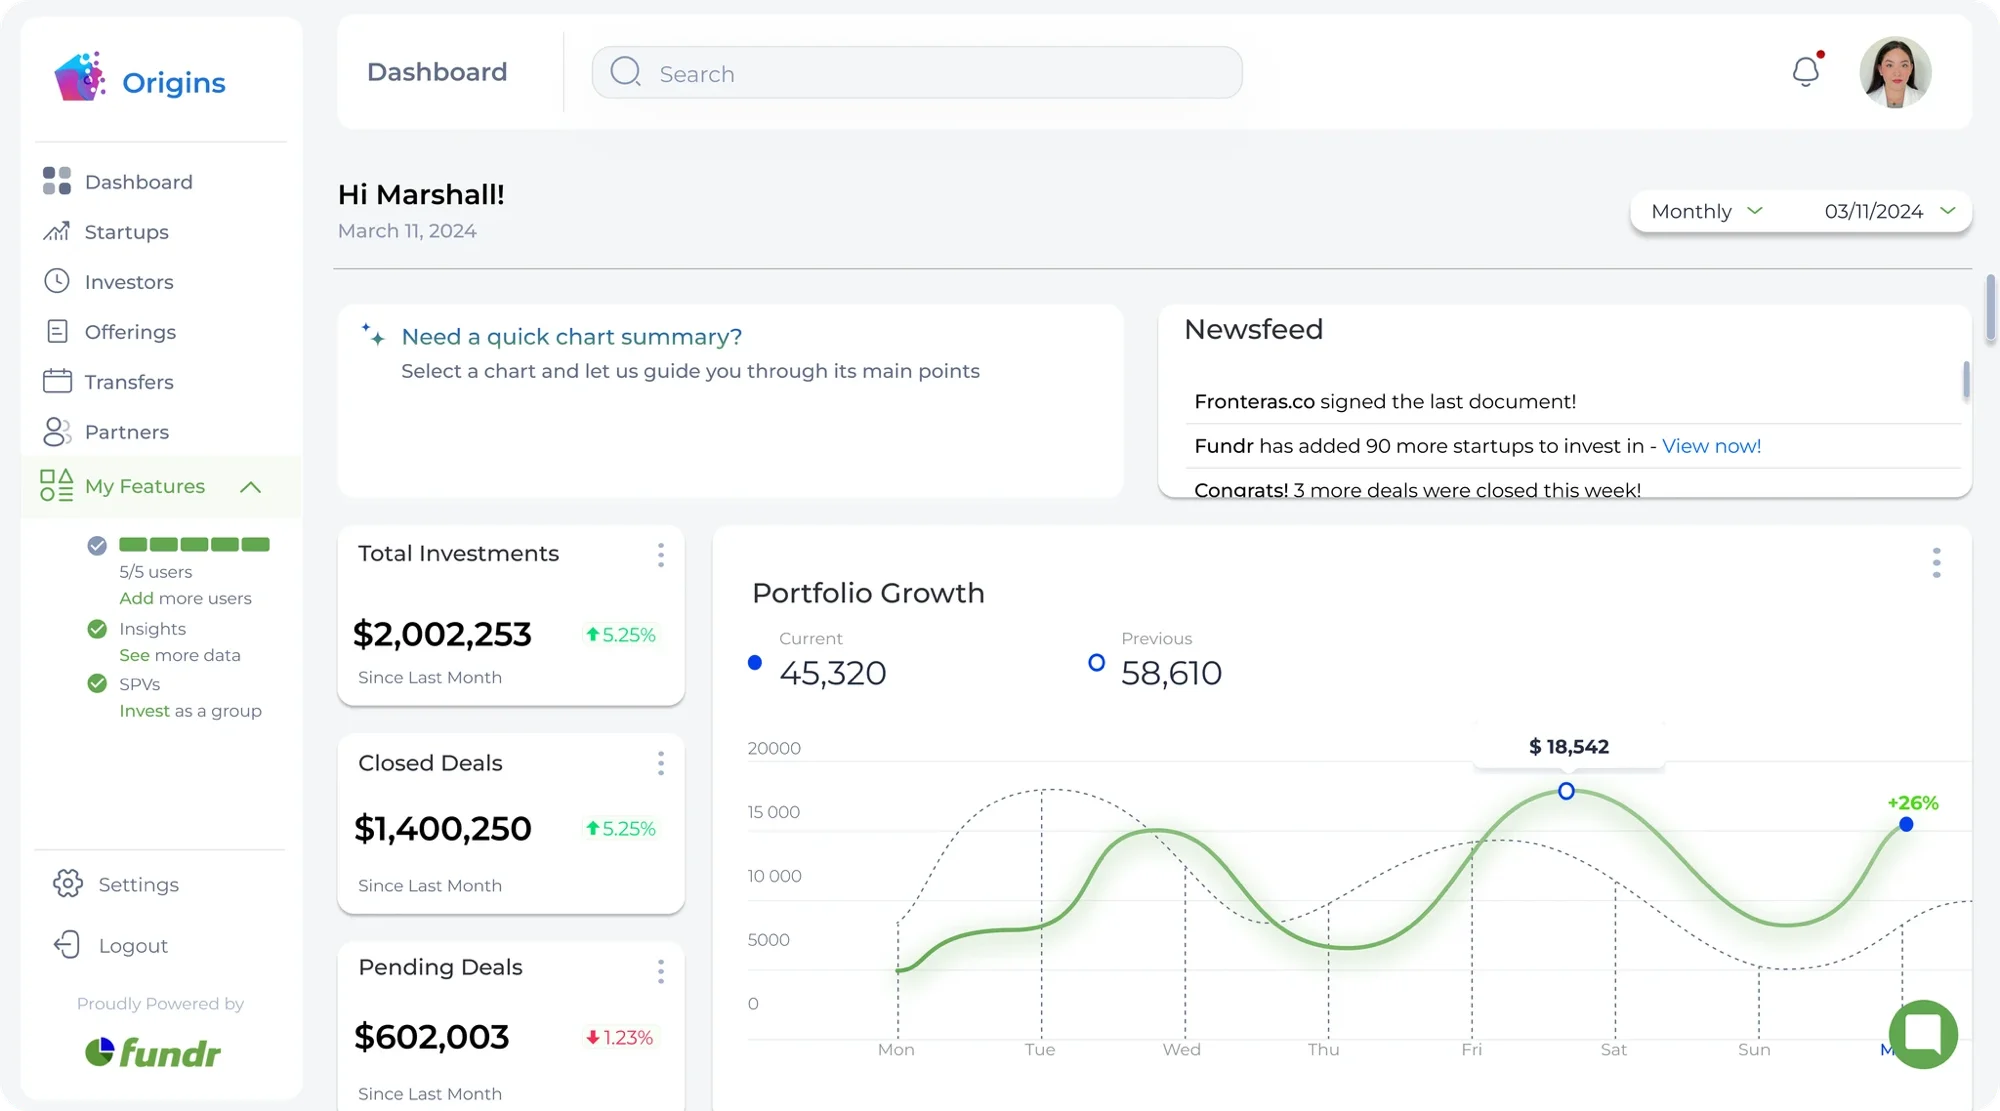Viewport: 2000px width, 1111px height.
Task: Click the 45,320 current value
Action: pos(833,673)
